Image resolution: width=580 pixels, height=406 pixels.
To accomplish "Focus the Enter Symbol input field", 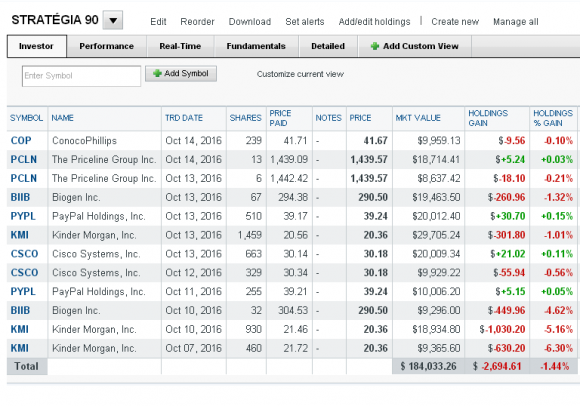I will (81, 76).
